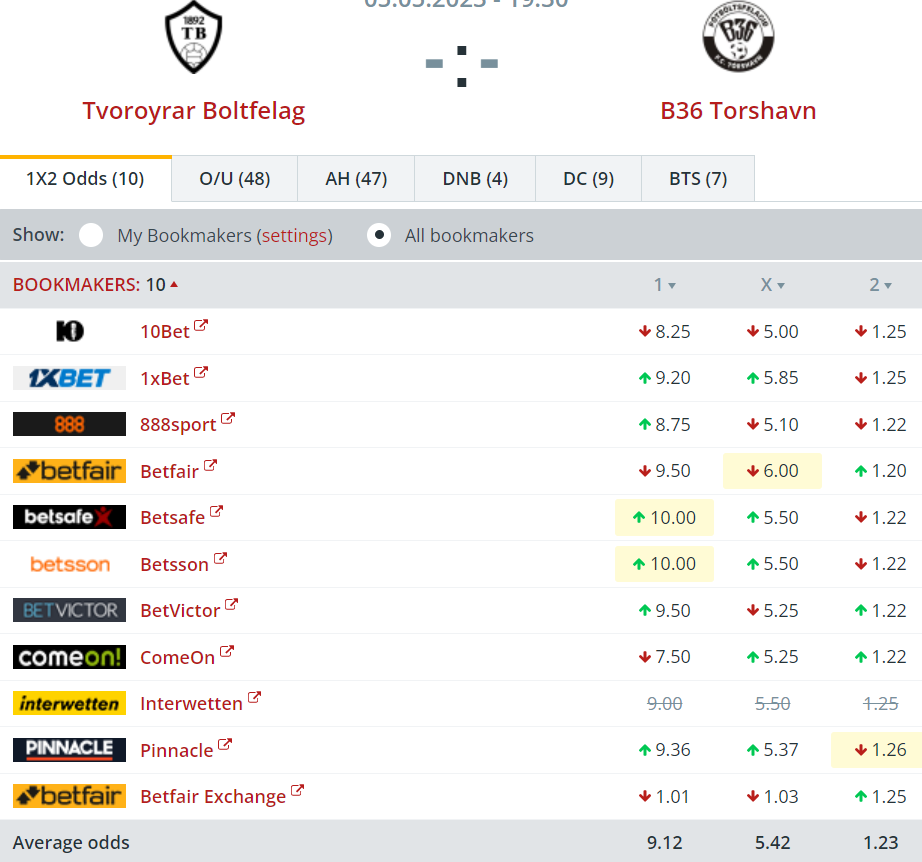The image size is (922, 862).
Task: Switch to the O/U (48) tab
Action: click(x=235, y=179)
